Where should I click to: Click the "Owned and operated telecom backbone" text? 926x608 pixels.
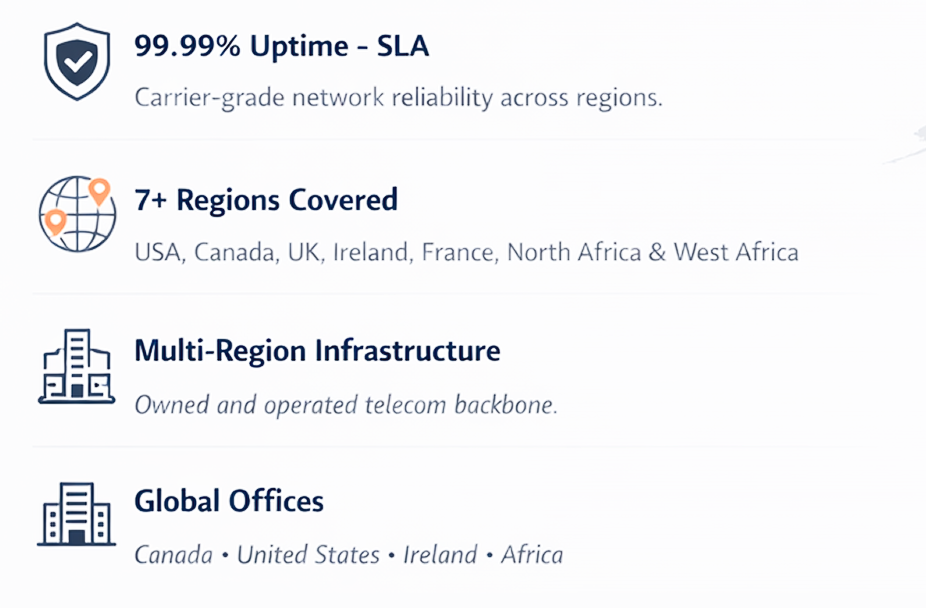point(346,405)
